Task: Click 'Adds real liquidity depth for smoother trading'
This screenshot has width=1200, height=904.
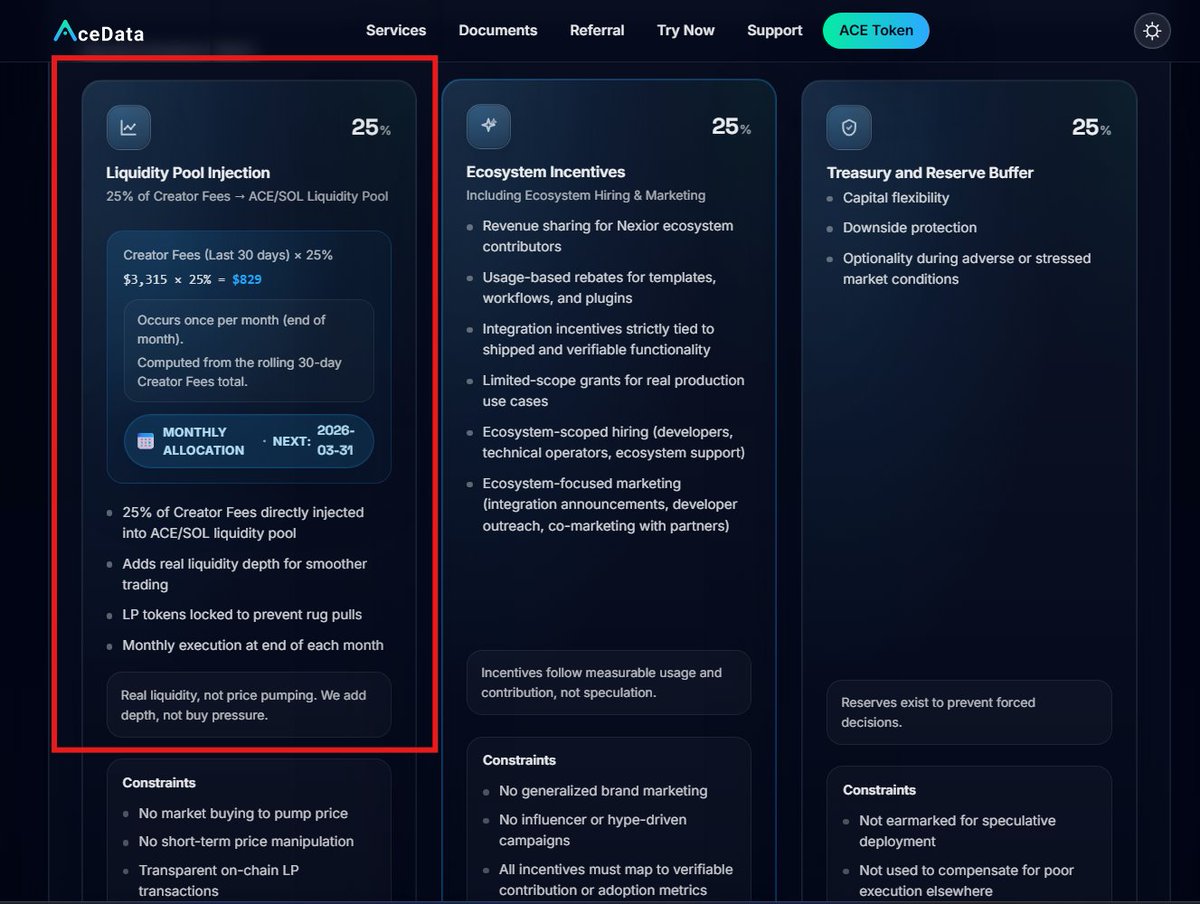Action: pyautogui.click(x=244, y=574)
